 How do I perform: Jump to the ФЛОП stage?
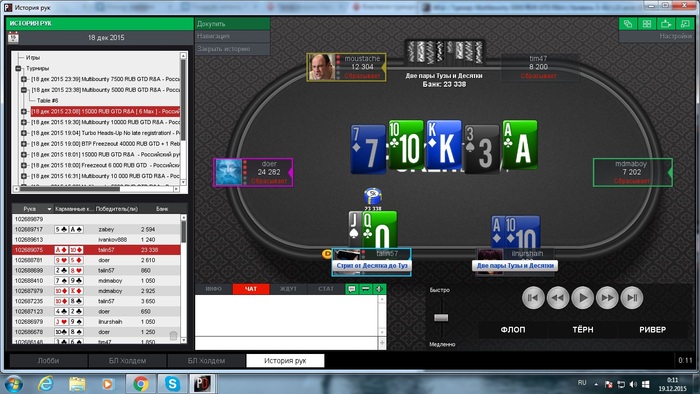[513, 329]
